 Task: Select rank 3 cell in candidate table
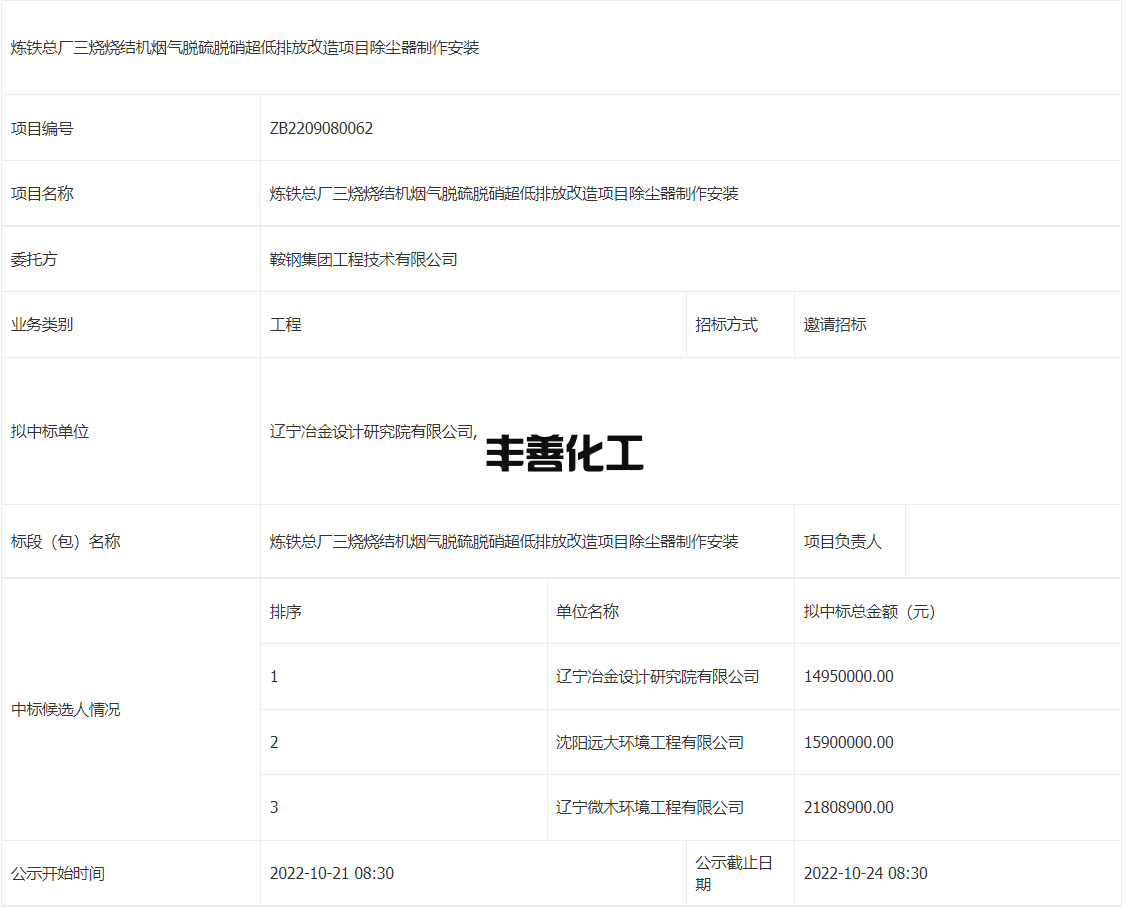404,807
